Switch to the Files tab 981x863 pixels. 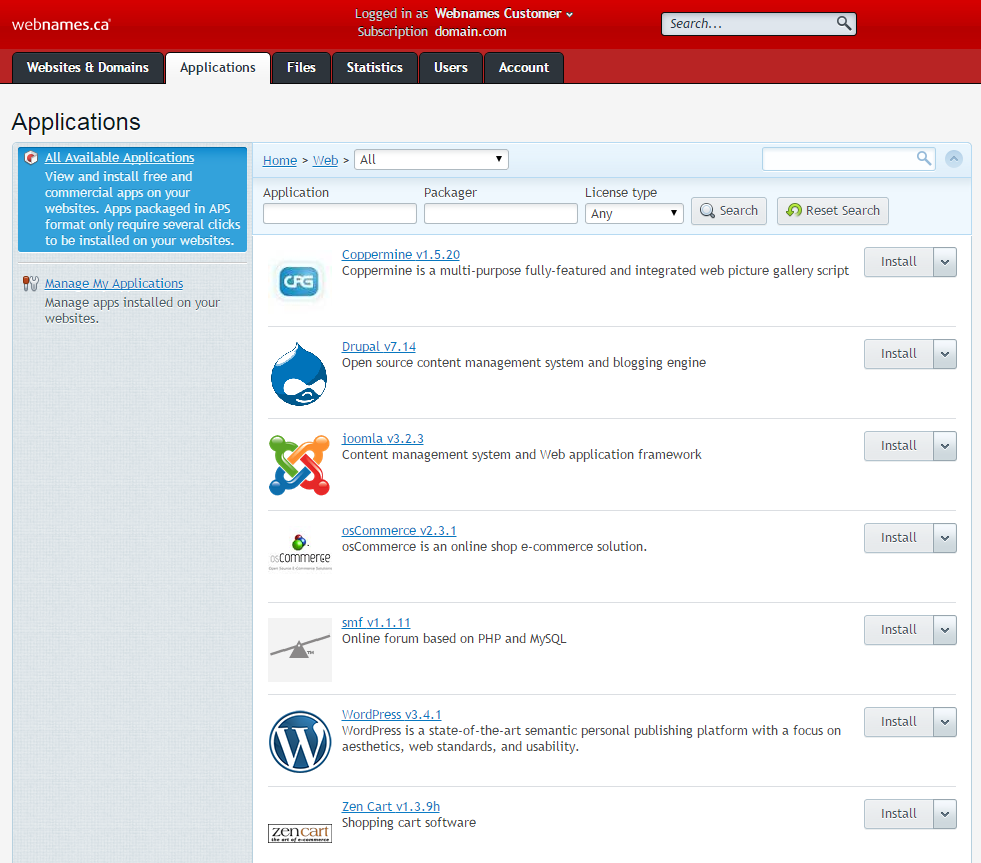click(301, 68)
